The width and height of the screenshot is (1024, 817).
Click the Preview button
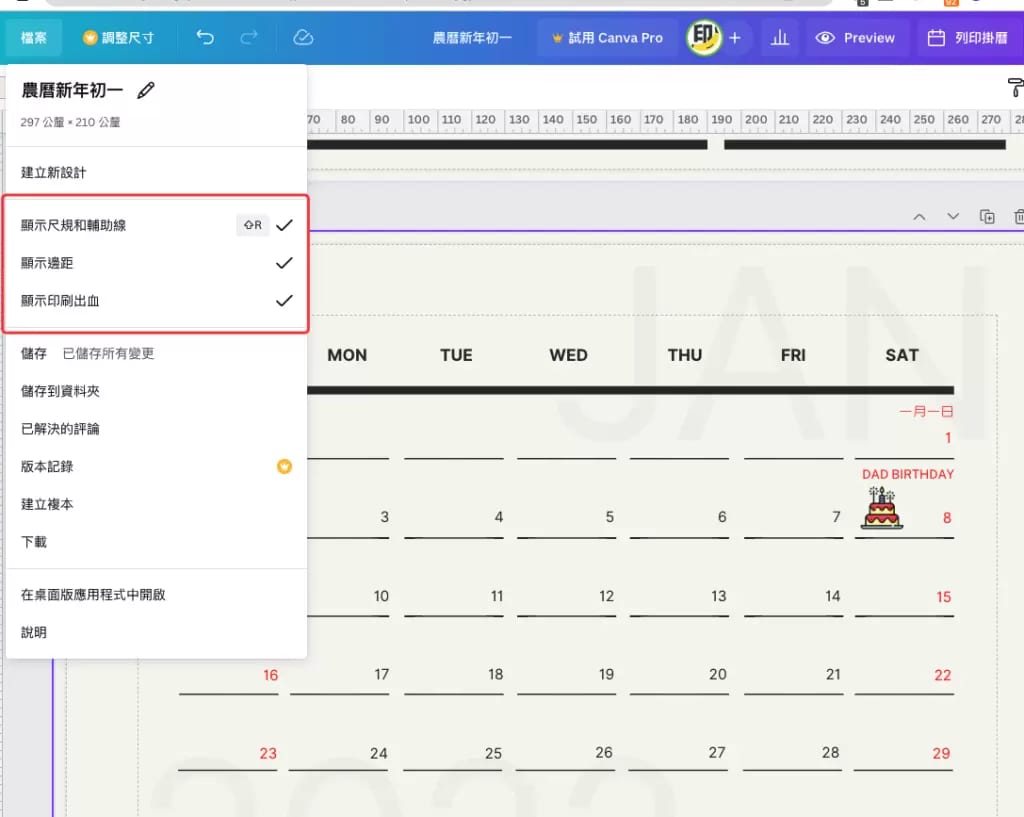click(854, 38)
